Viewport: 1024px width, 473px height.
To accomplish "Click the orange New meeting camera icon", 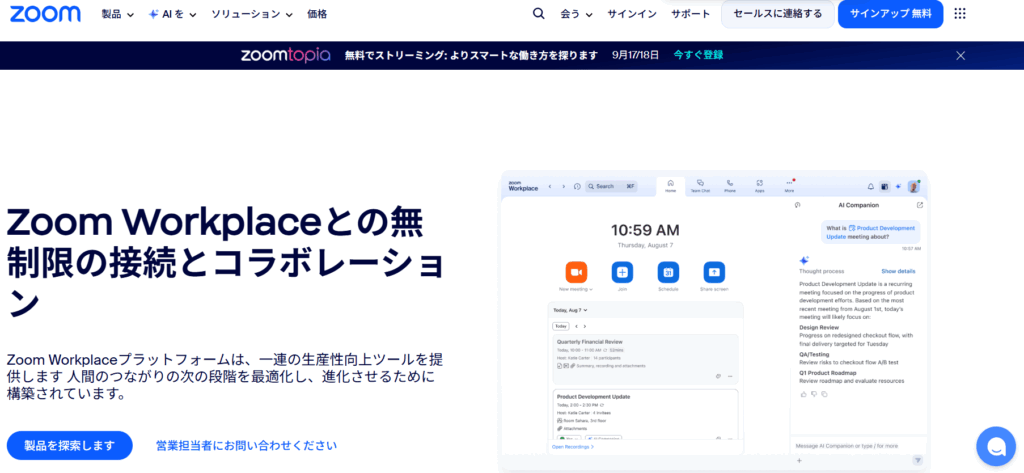I will (x=575, y=272).
